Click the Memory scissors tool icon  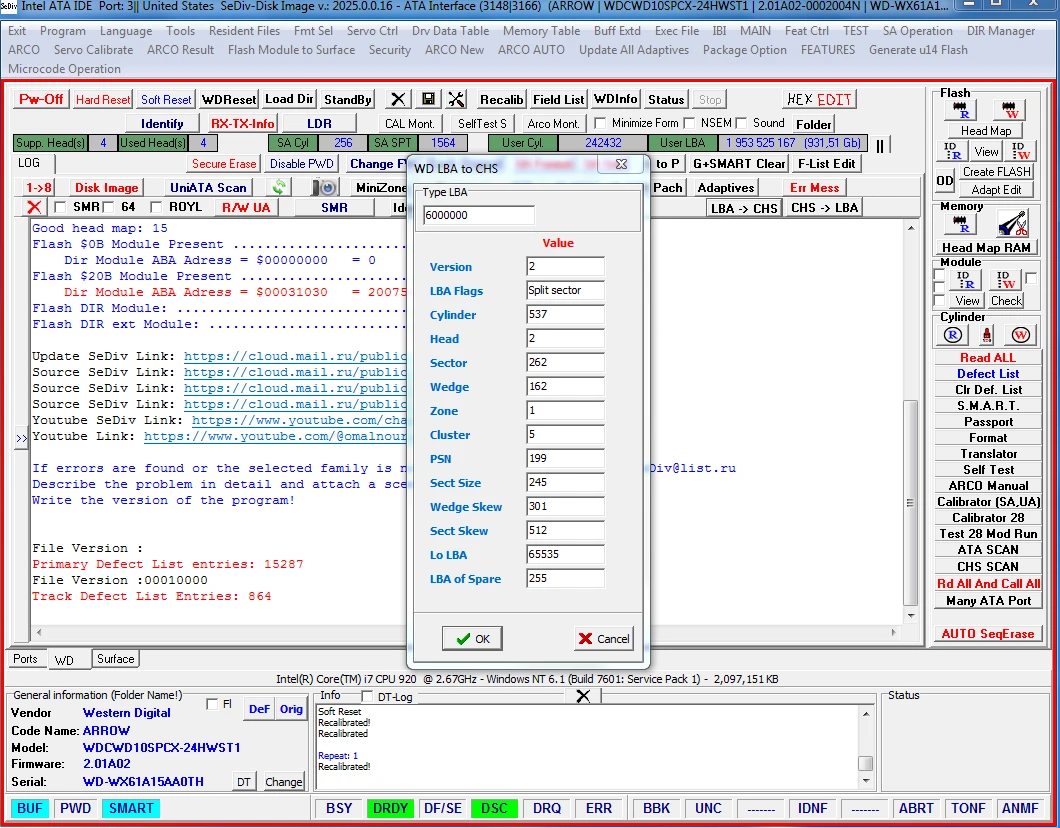click(1012, 224)
